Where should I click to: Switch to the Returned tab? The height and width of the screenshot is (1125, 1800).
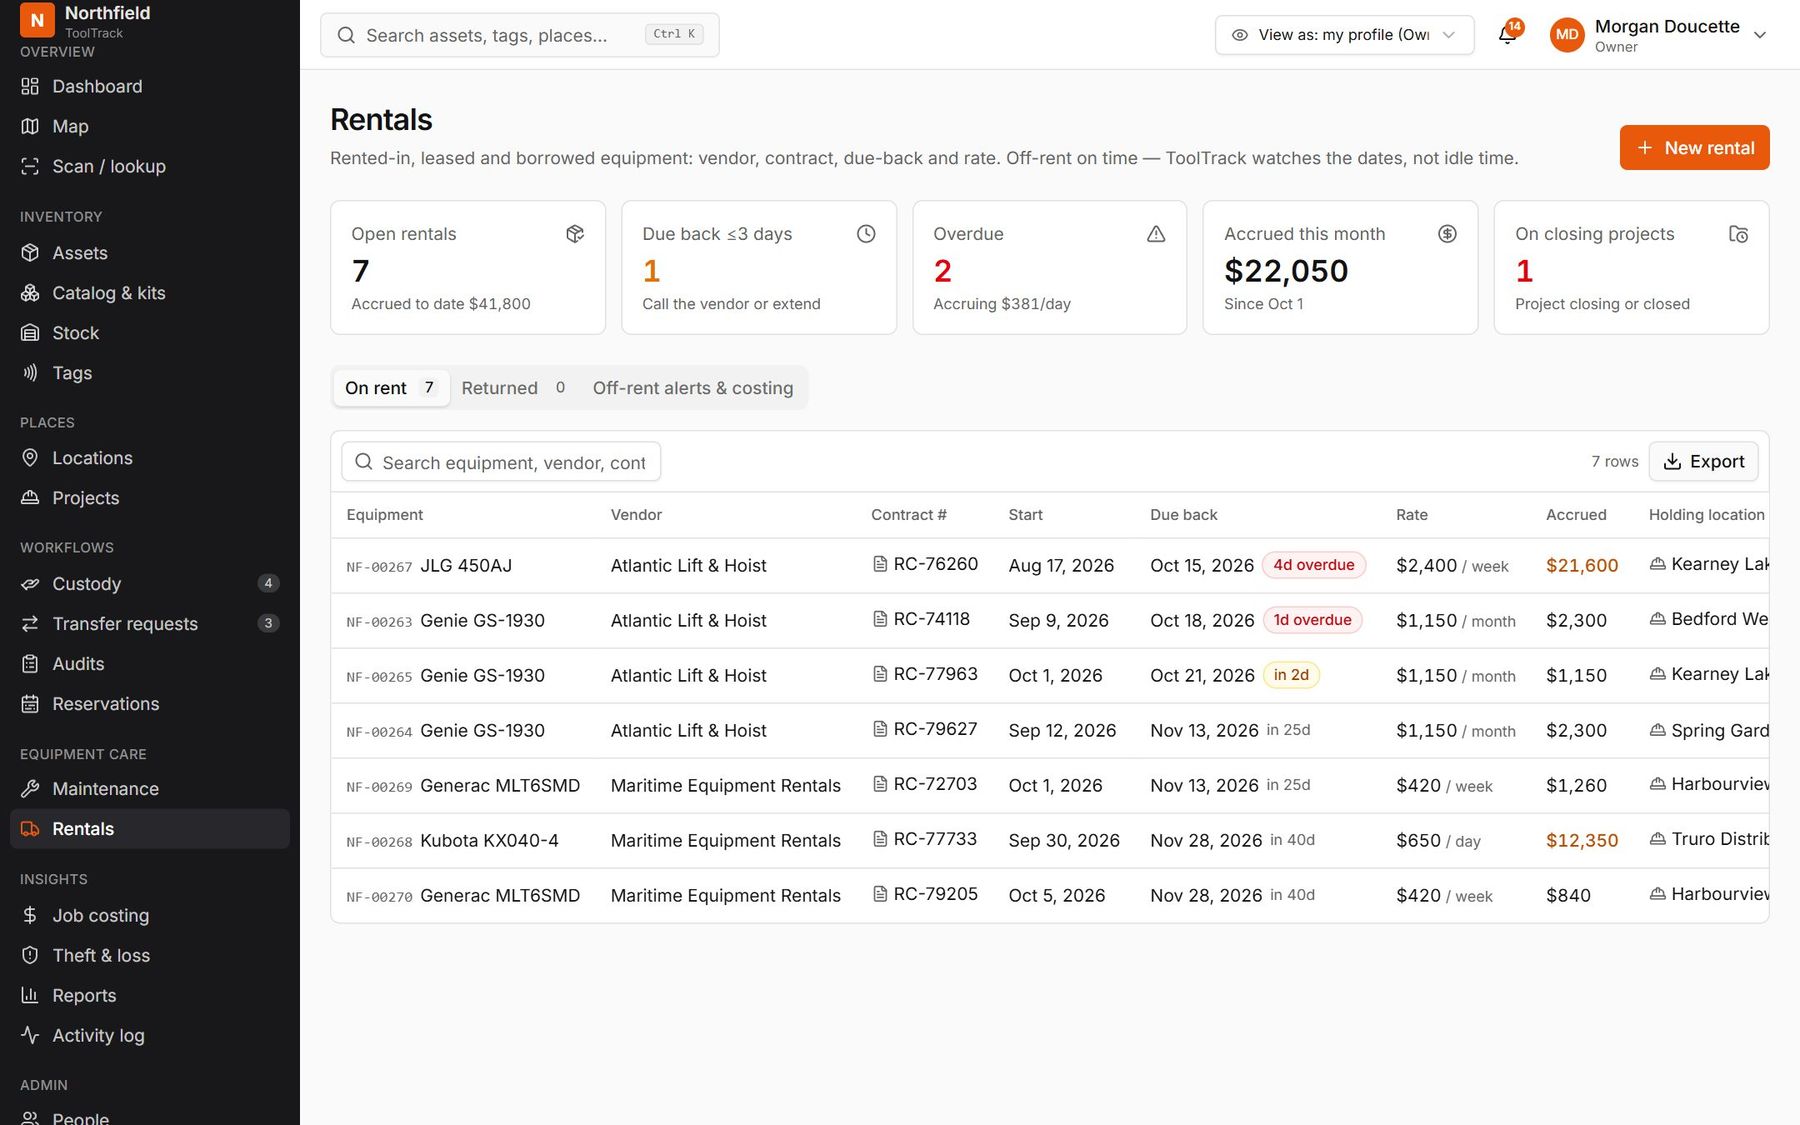click(515, 388)
